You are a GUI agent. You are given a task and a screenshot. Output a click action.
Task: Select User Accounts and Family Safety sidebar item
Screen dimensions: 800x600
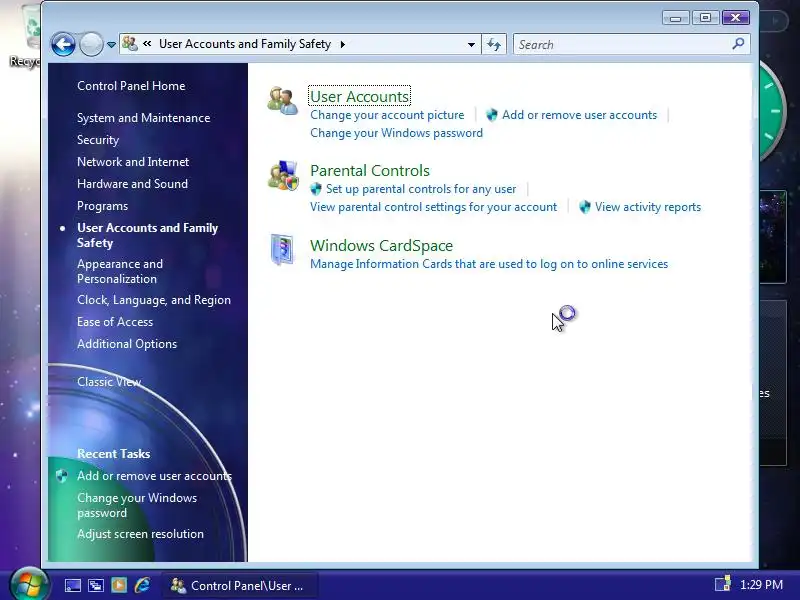coord(147,235)
